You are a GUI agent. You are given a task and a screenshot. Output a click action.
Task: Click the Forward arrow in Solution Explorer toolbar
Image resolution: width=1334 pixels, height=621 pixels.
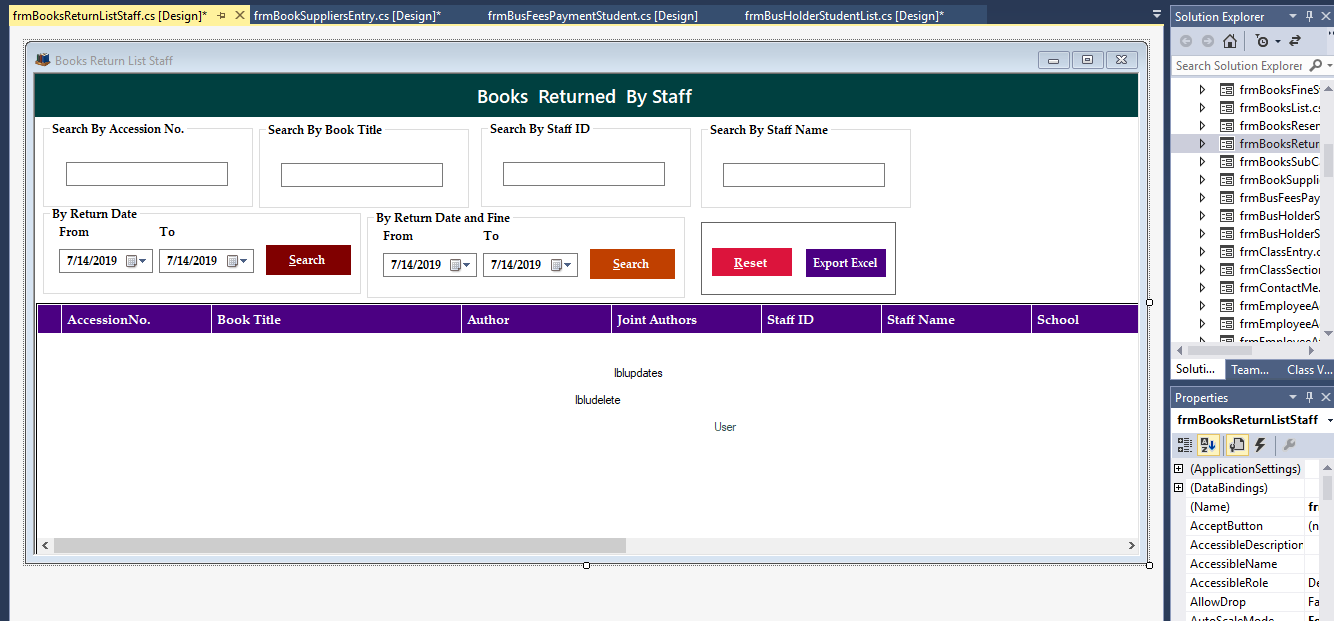pos(1208,41)
